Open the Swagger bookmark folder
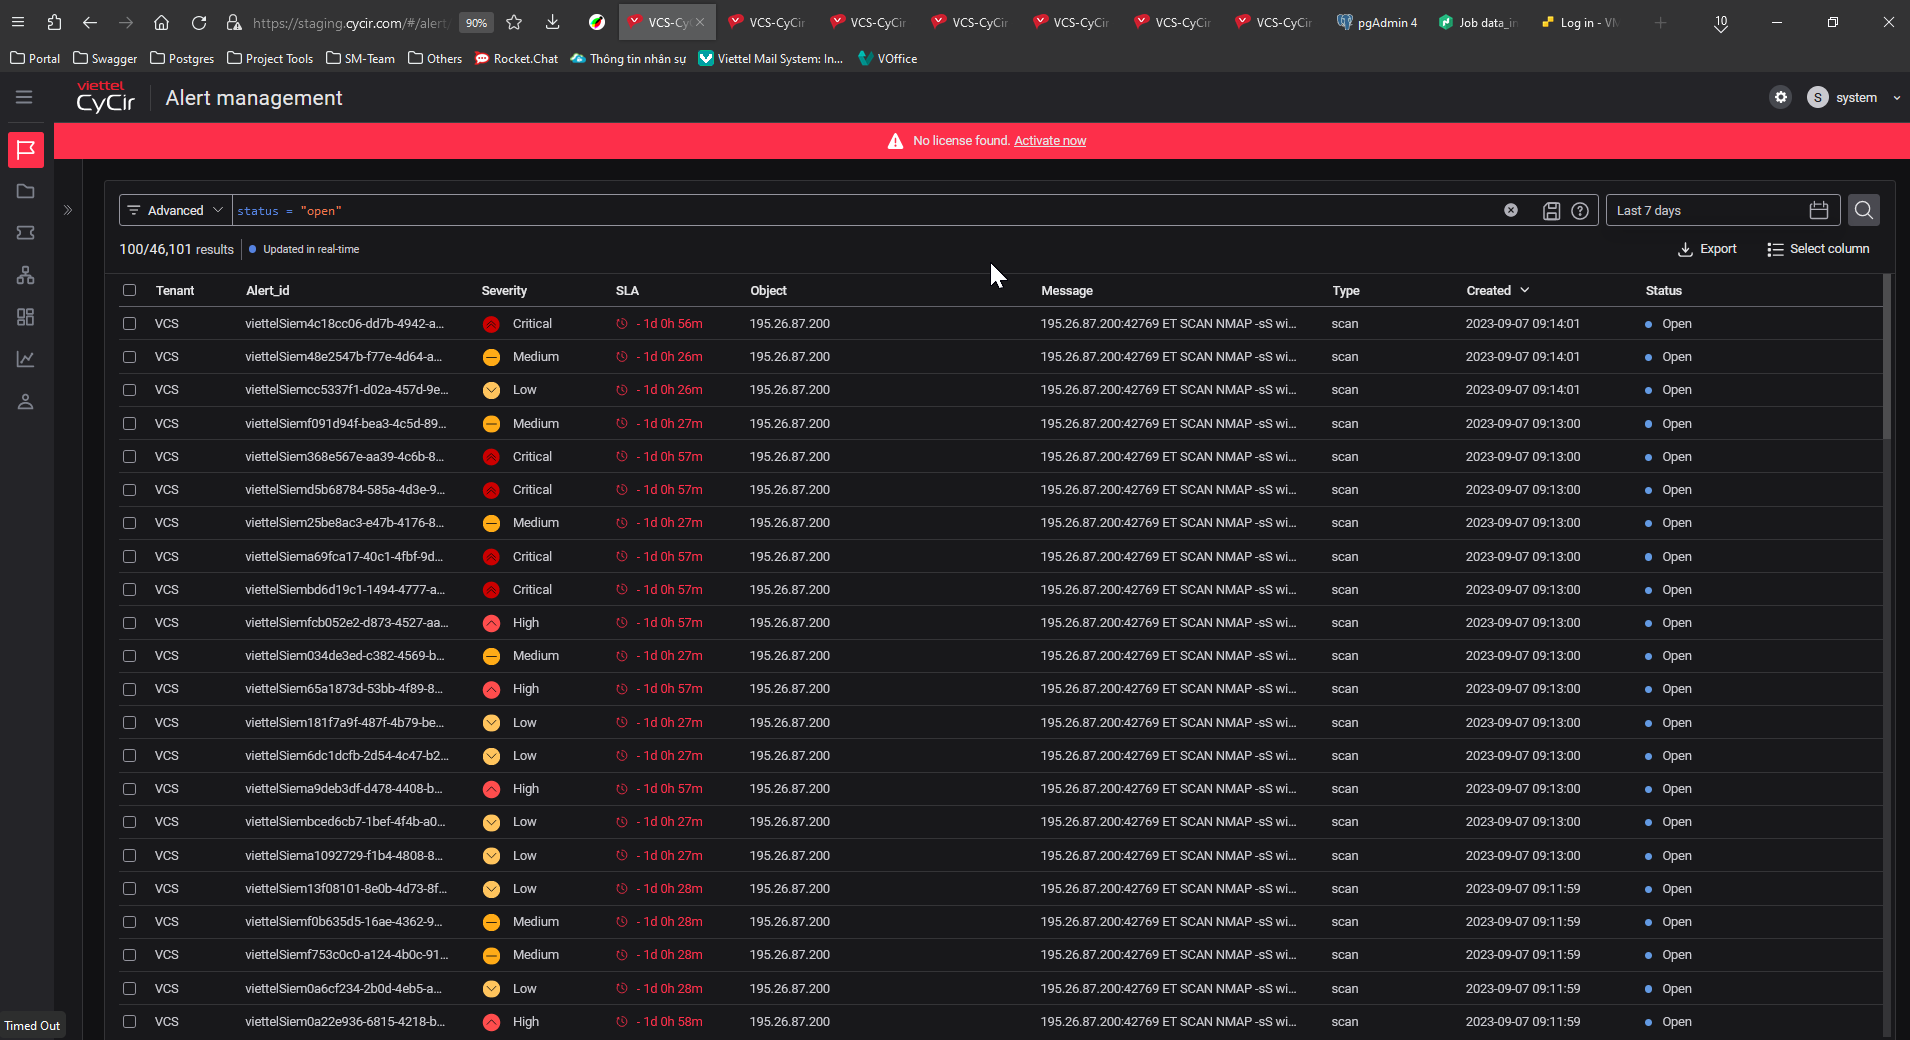This screenshot has height=1040, width=1910. 105,59
